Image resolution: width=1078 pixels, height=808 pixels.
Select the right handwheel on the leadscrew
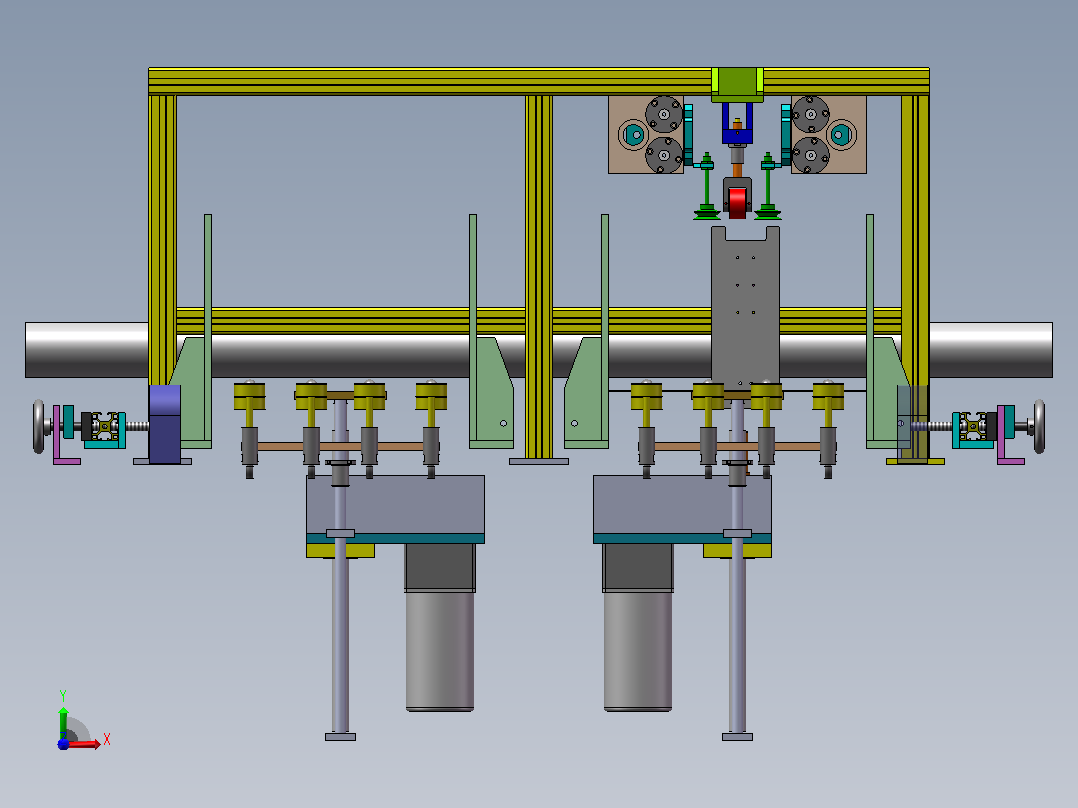1039,427
